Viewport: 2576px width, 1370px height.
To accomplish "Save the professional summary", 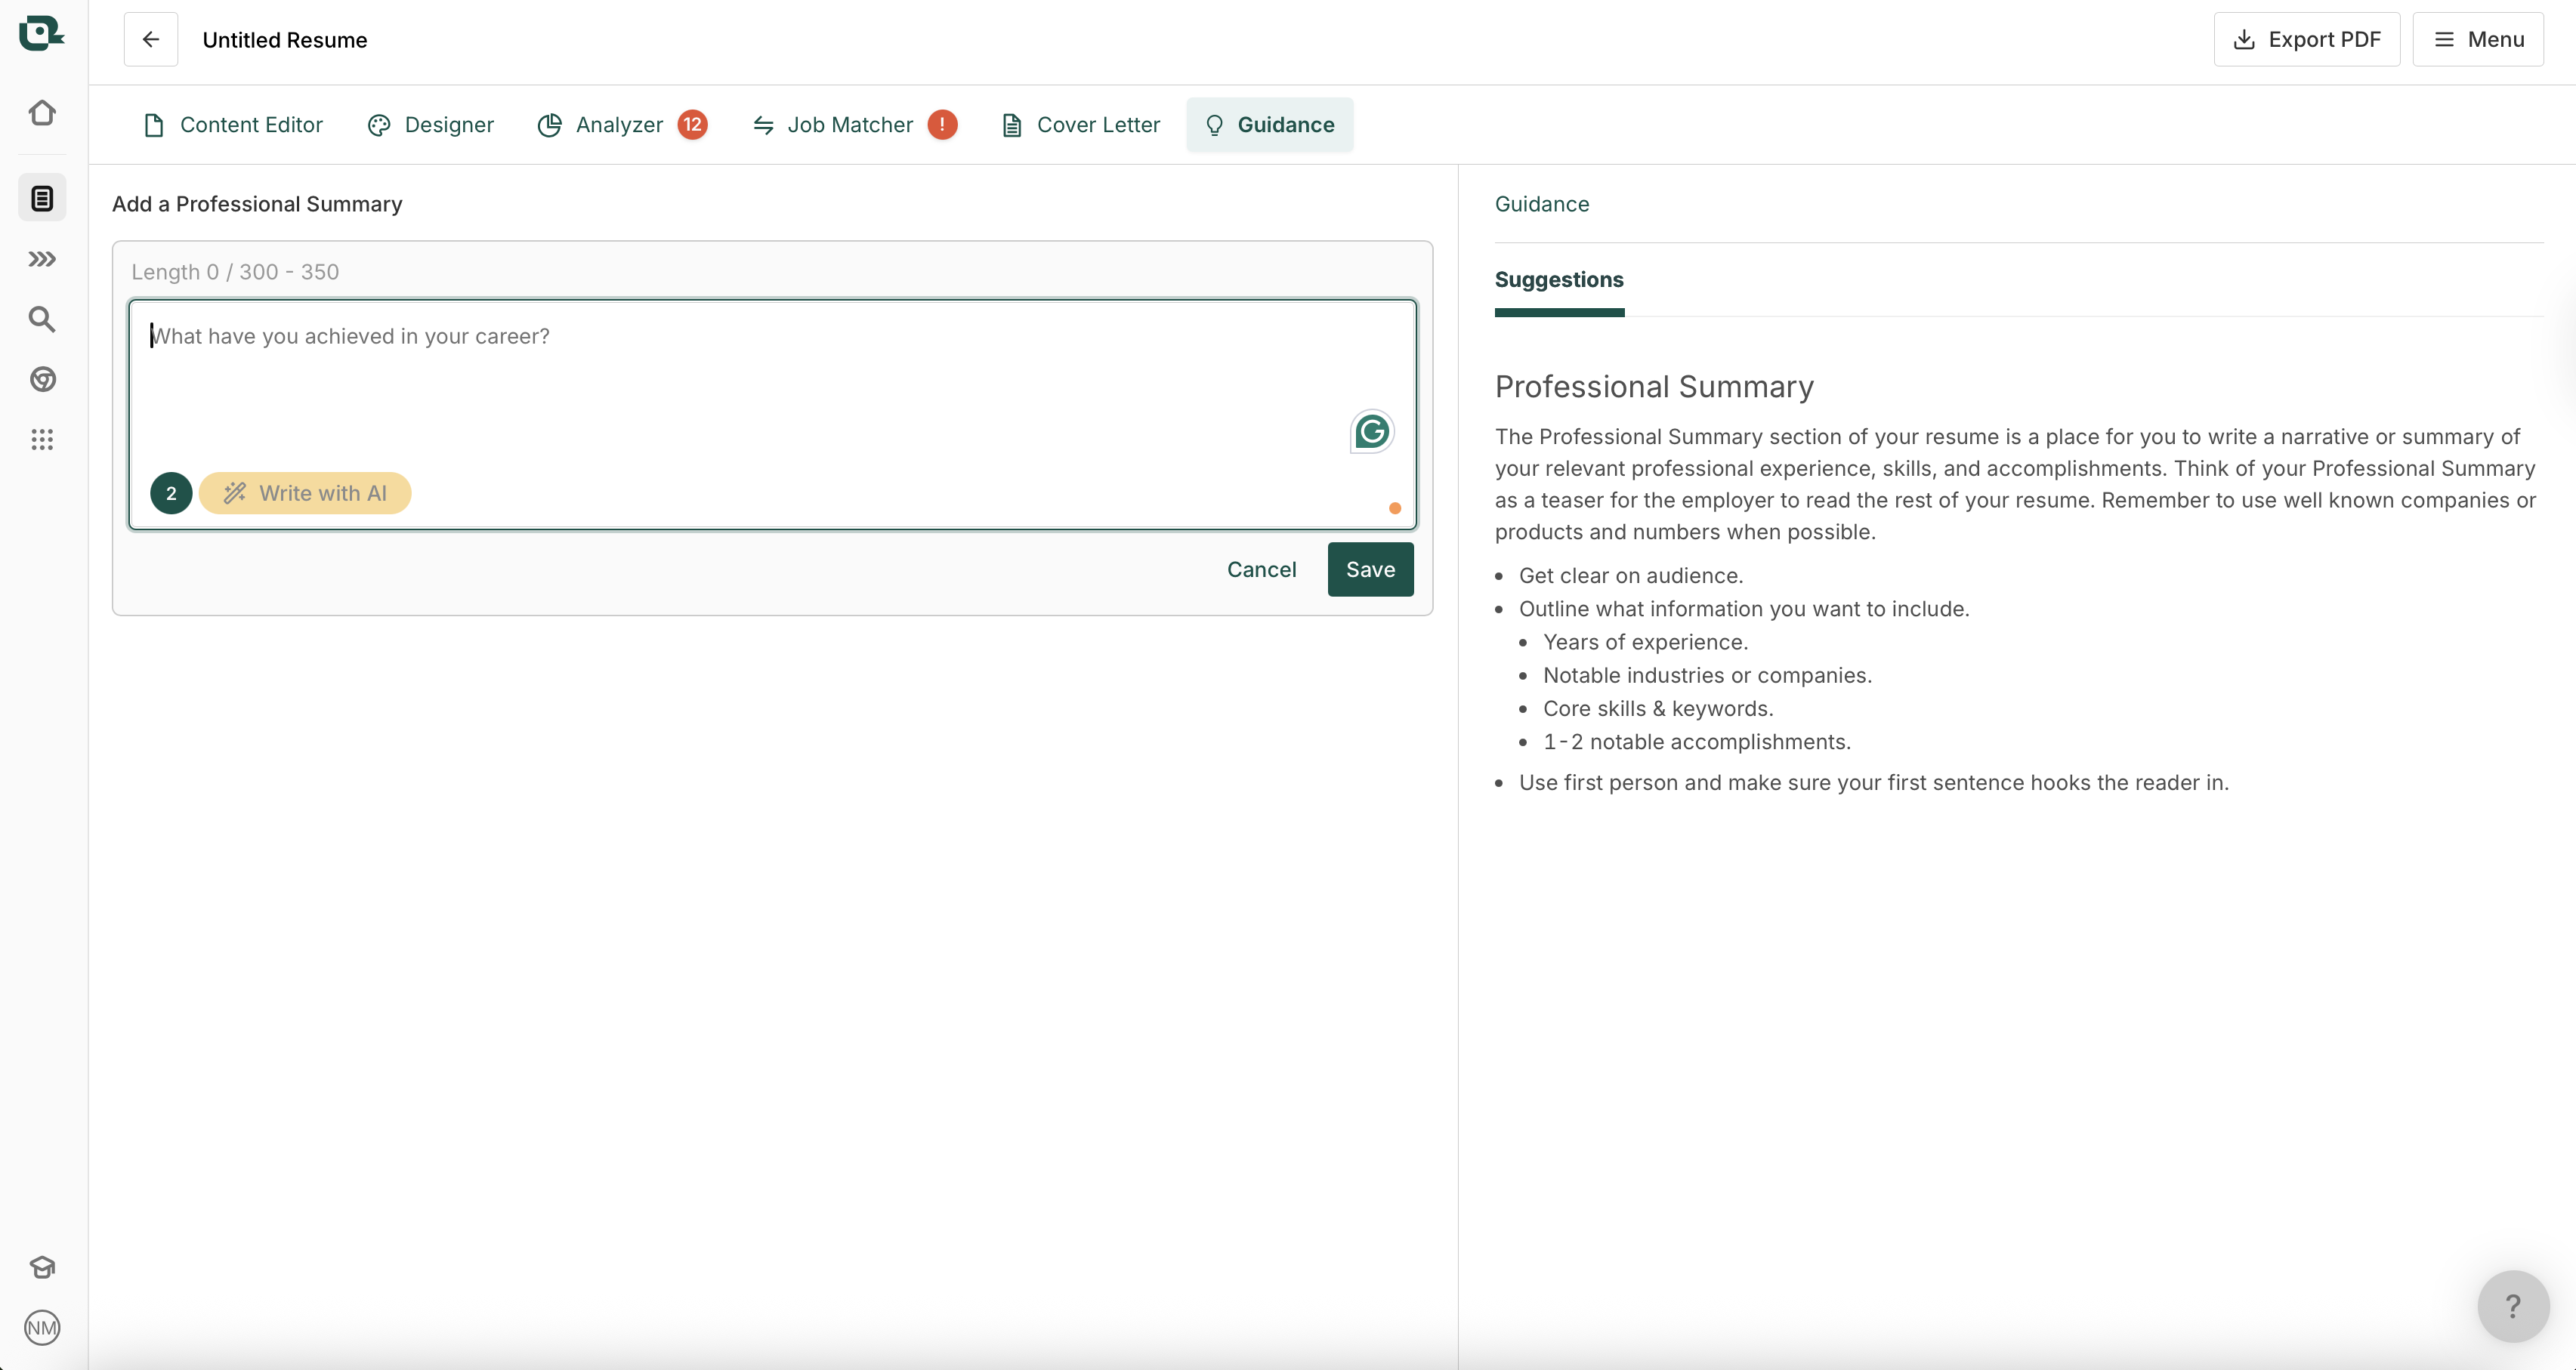I will (x=1370, y=569).
